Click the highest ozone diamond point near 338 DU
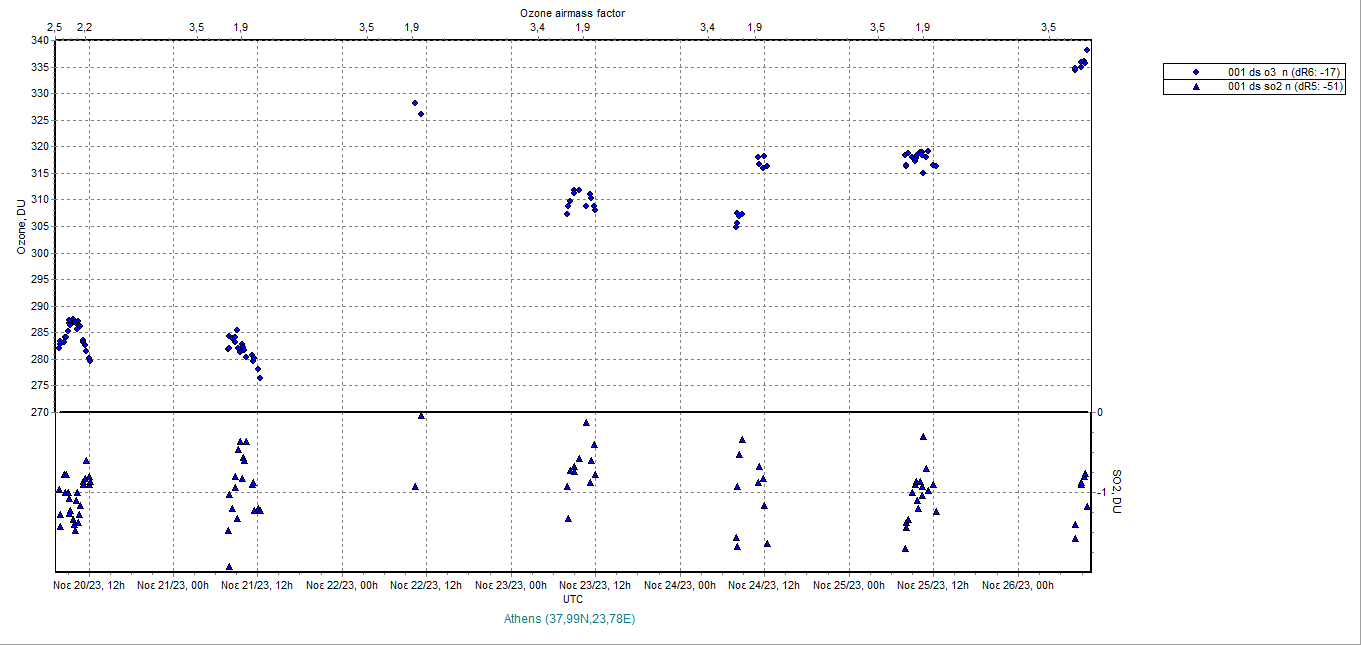 tap(1087, 50)
